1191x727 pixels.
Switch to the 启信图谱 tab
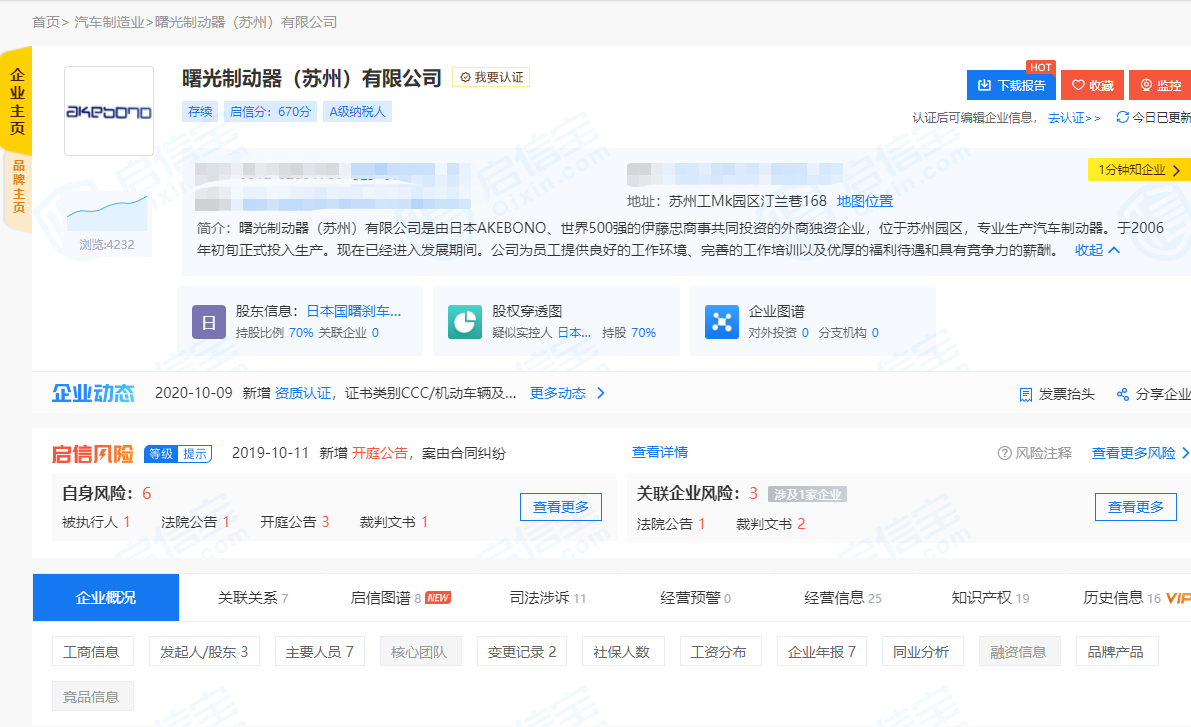point(400,598)
